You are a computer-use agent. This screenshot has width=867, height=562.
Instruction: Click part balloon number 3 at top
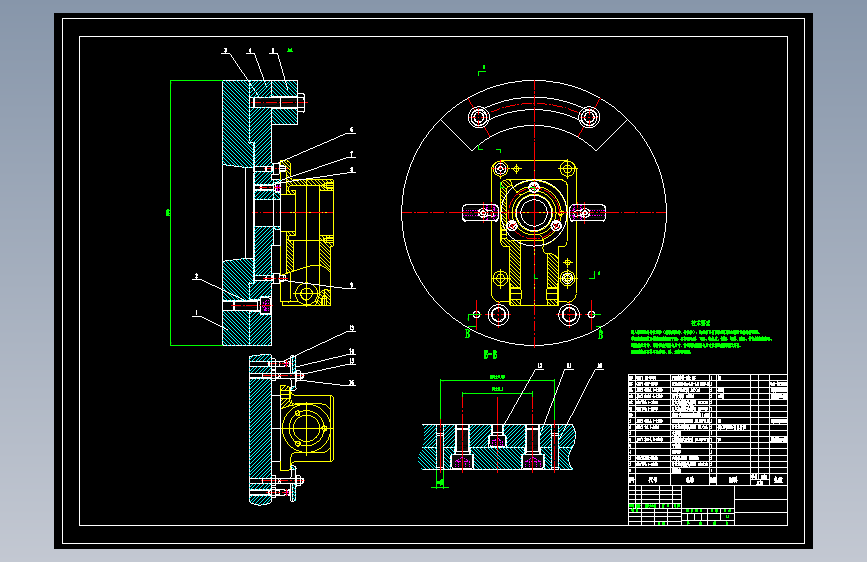click(225, 51)
